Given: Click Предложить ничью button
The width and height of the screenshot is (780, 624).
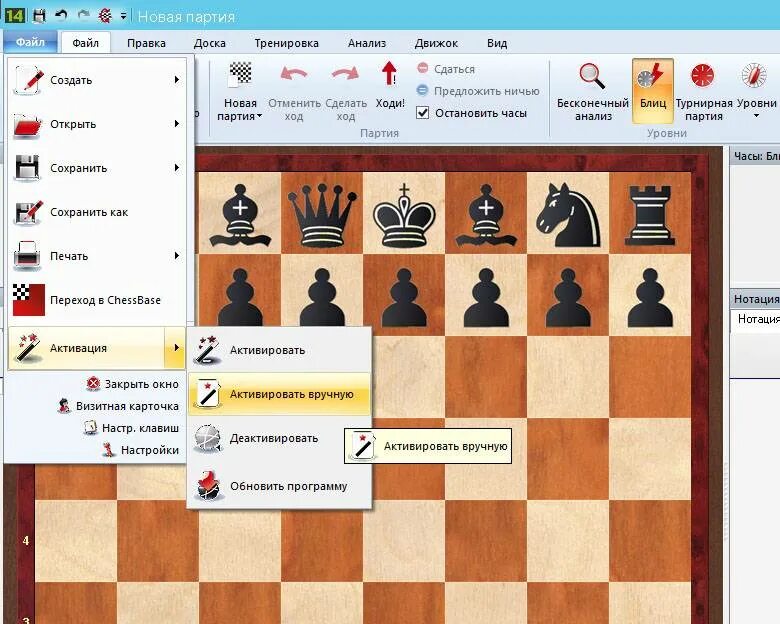Looking at the screenshot, I should click(x=478, y=91).
